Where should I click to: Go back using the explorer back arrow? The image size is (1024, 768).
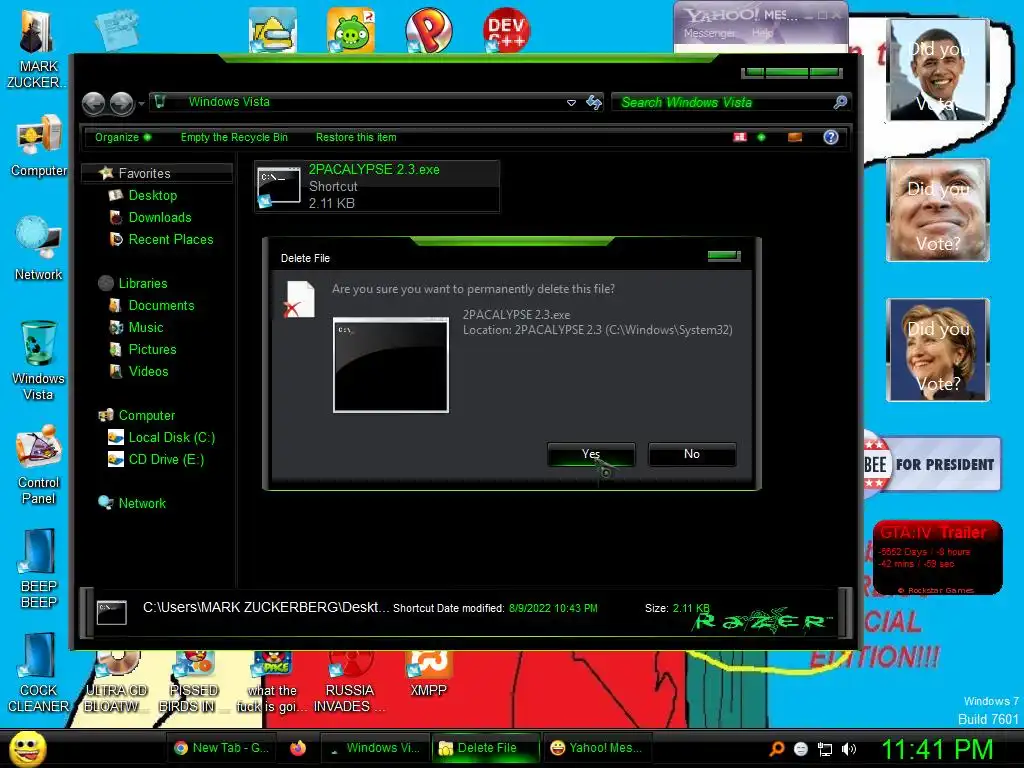[x=94, y=103]
